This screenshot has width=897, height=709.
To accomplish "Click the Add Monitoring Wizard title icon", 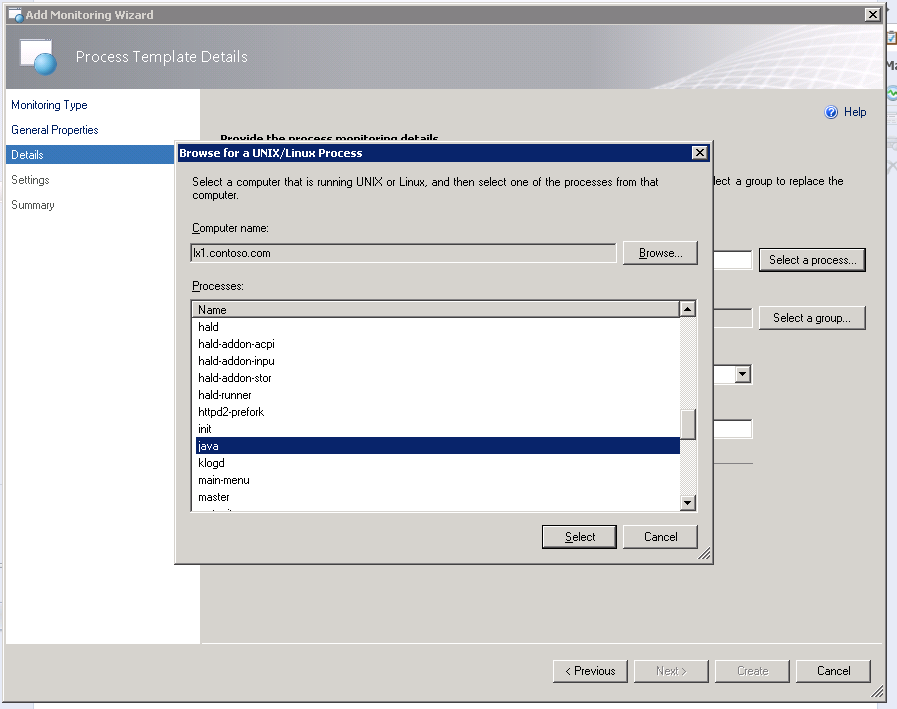I will tap(15, 15).
